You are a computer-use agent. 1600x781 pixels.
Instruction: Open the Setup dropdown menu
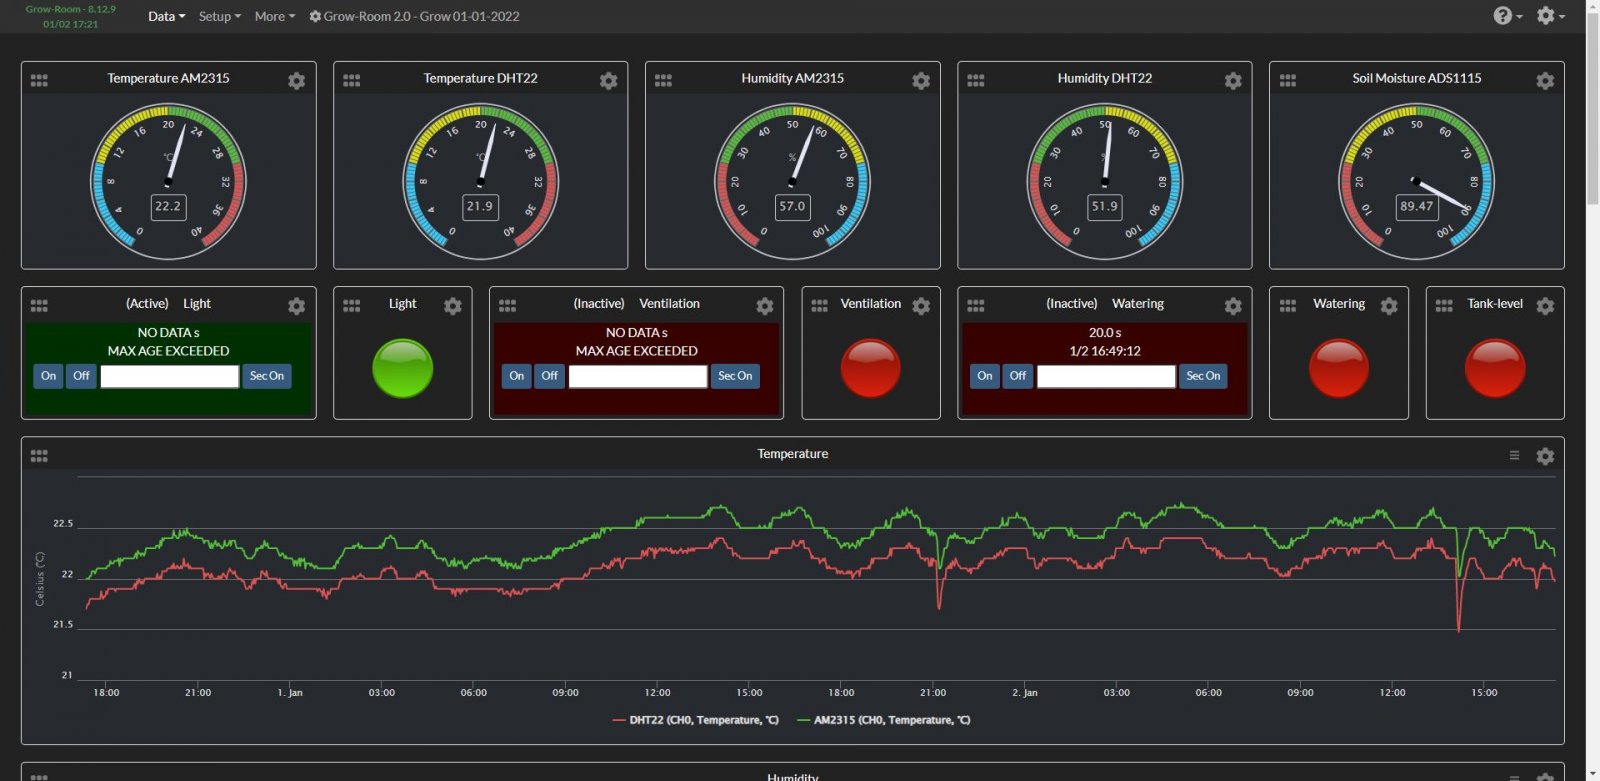click(x=219, y=16)
